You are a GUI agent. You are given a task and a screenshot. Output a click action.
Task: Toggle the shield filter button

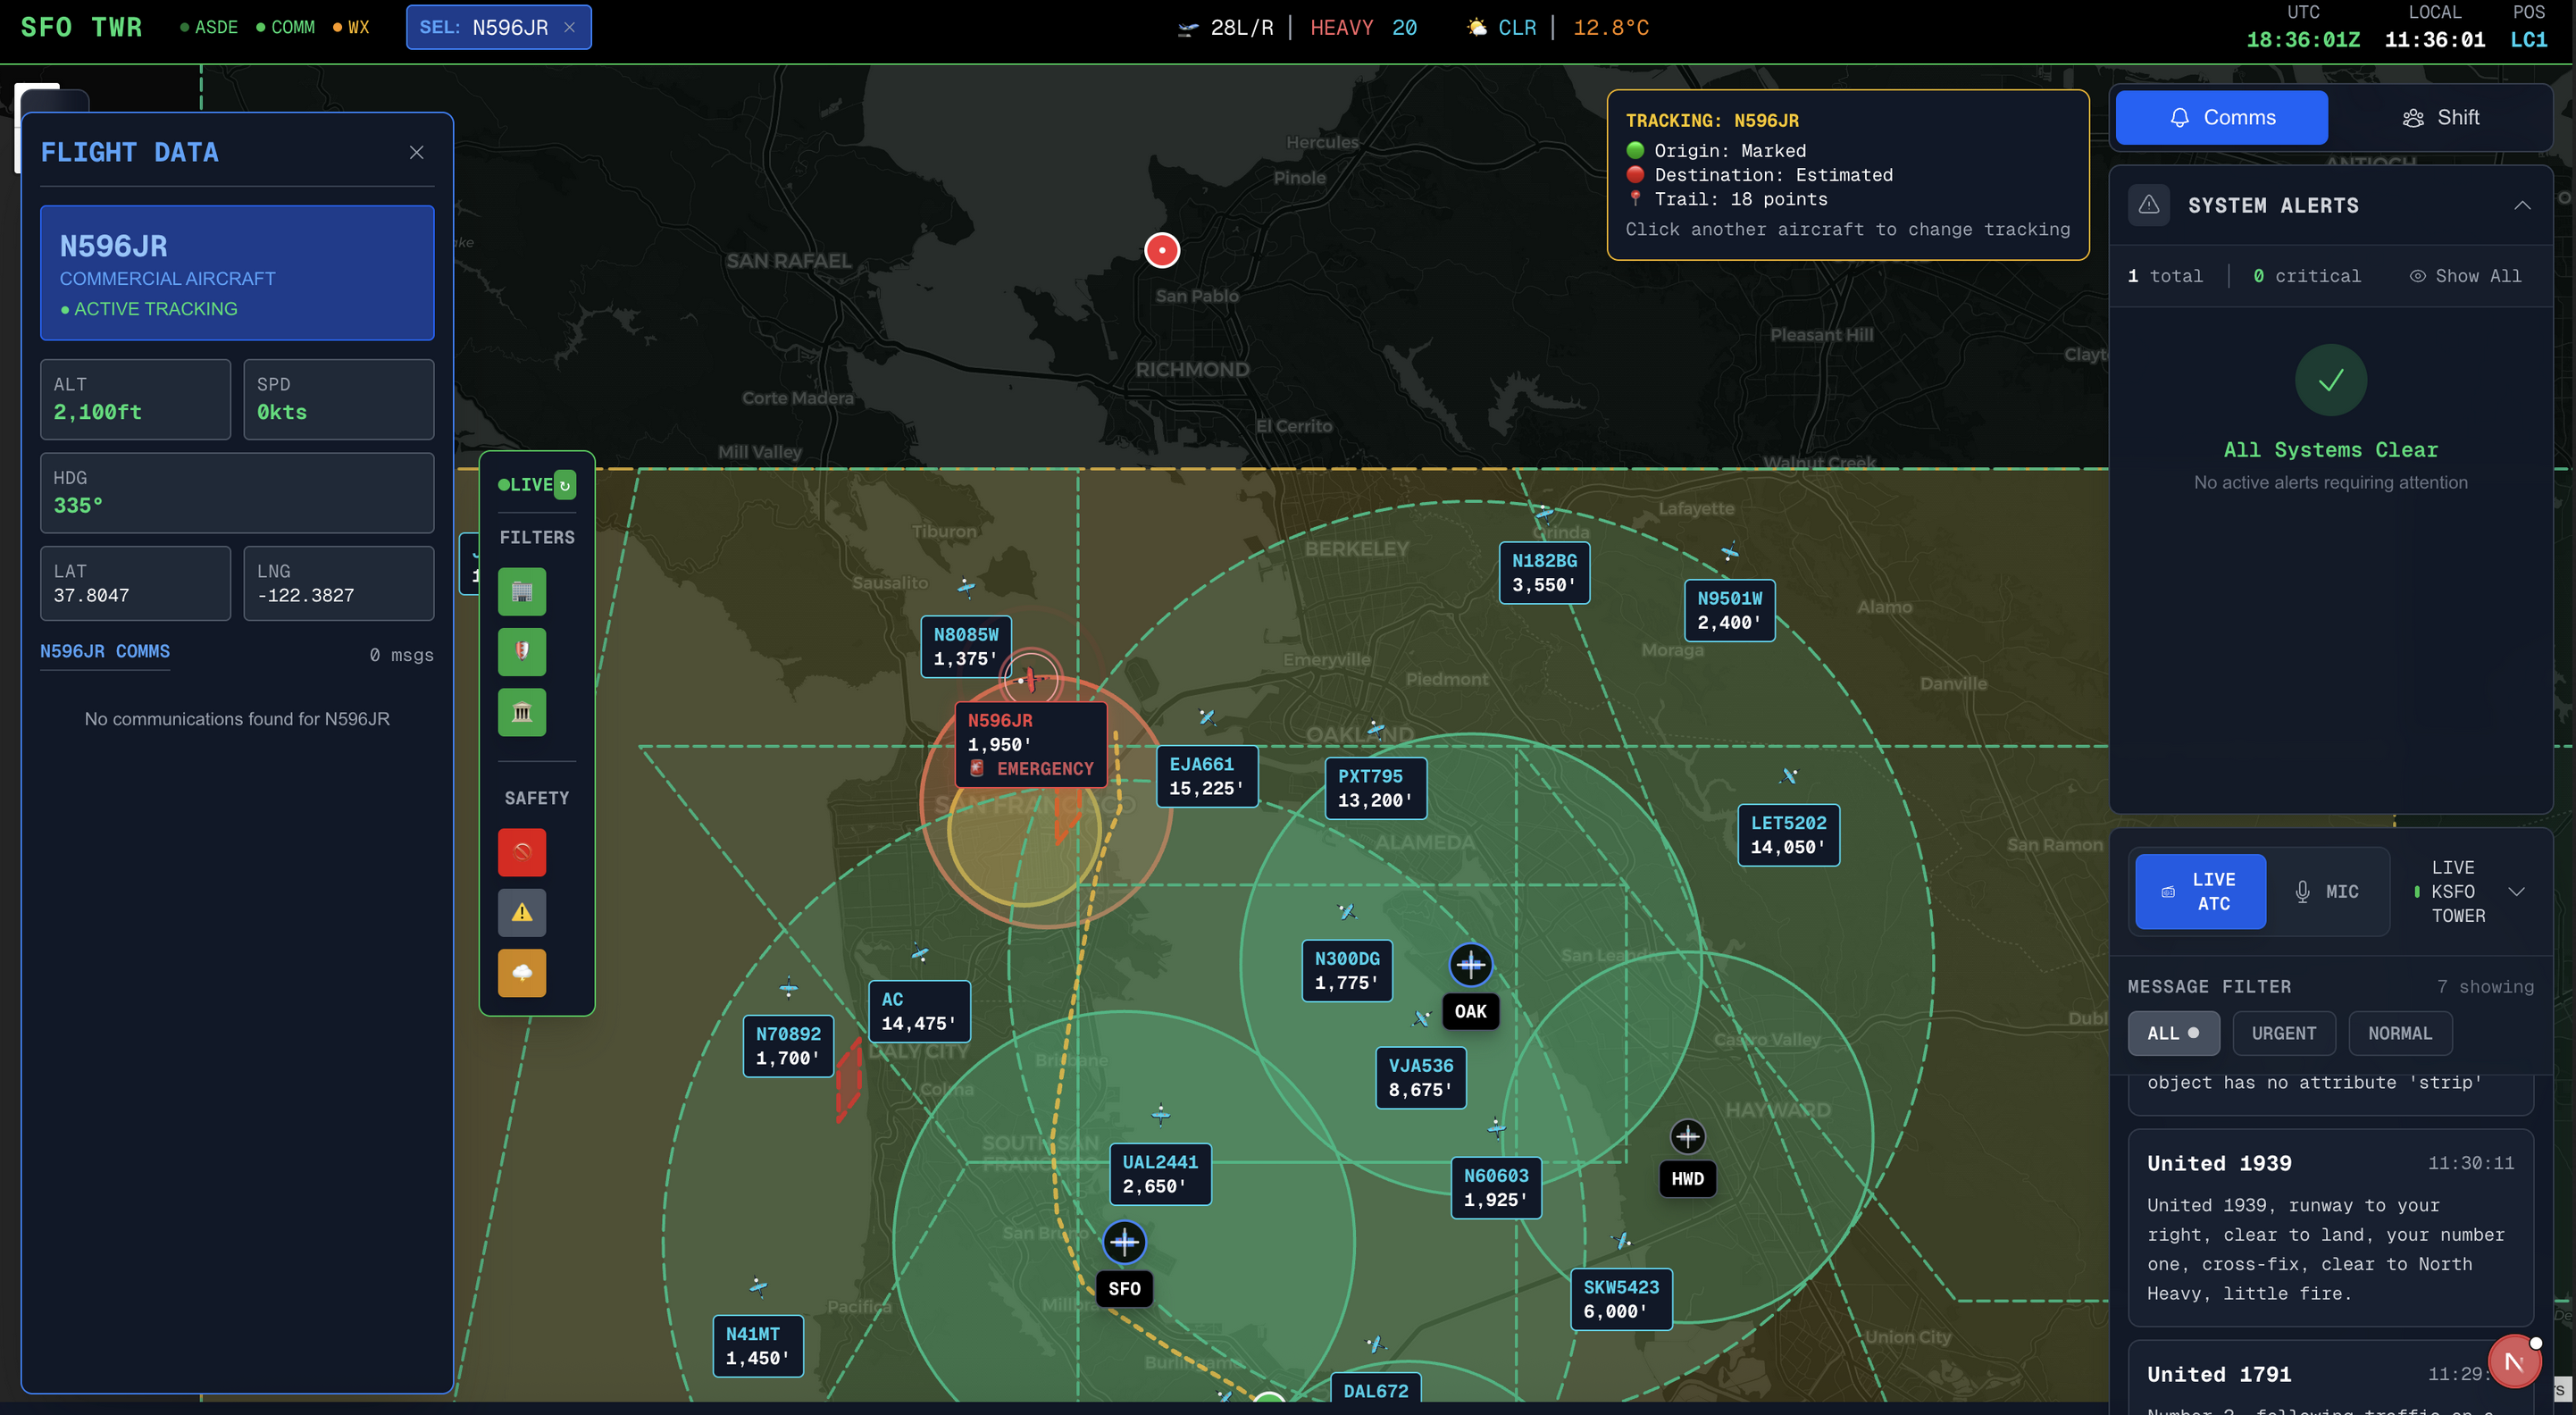click(522, 652)
